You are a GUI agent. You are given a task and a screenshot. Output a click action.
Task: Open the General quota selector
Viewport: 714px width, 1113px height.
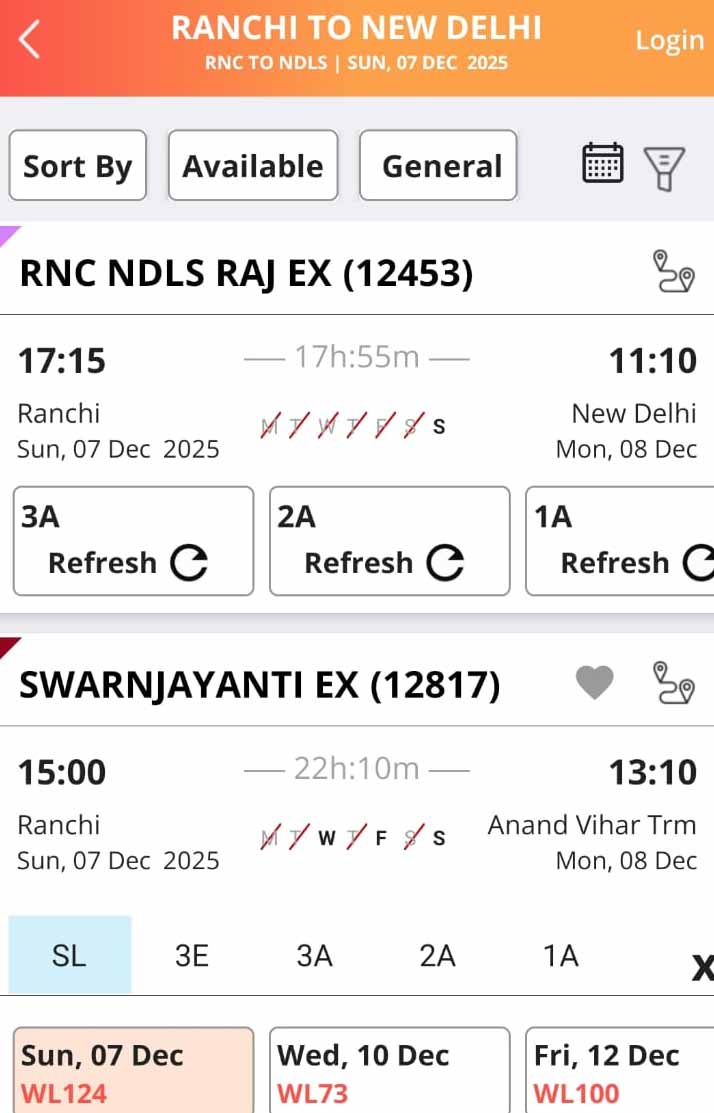point(438,166)
